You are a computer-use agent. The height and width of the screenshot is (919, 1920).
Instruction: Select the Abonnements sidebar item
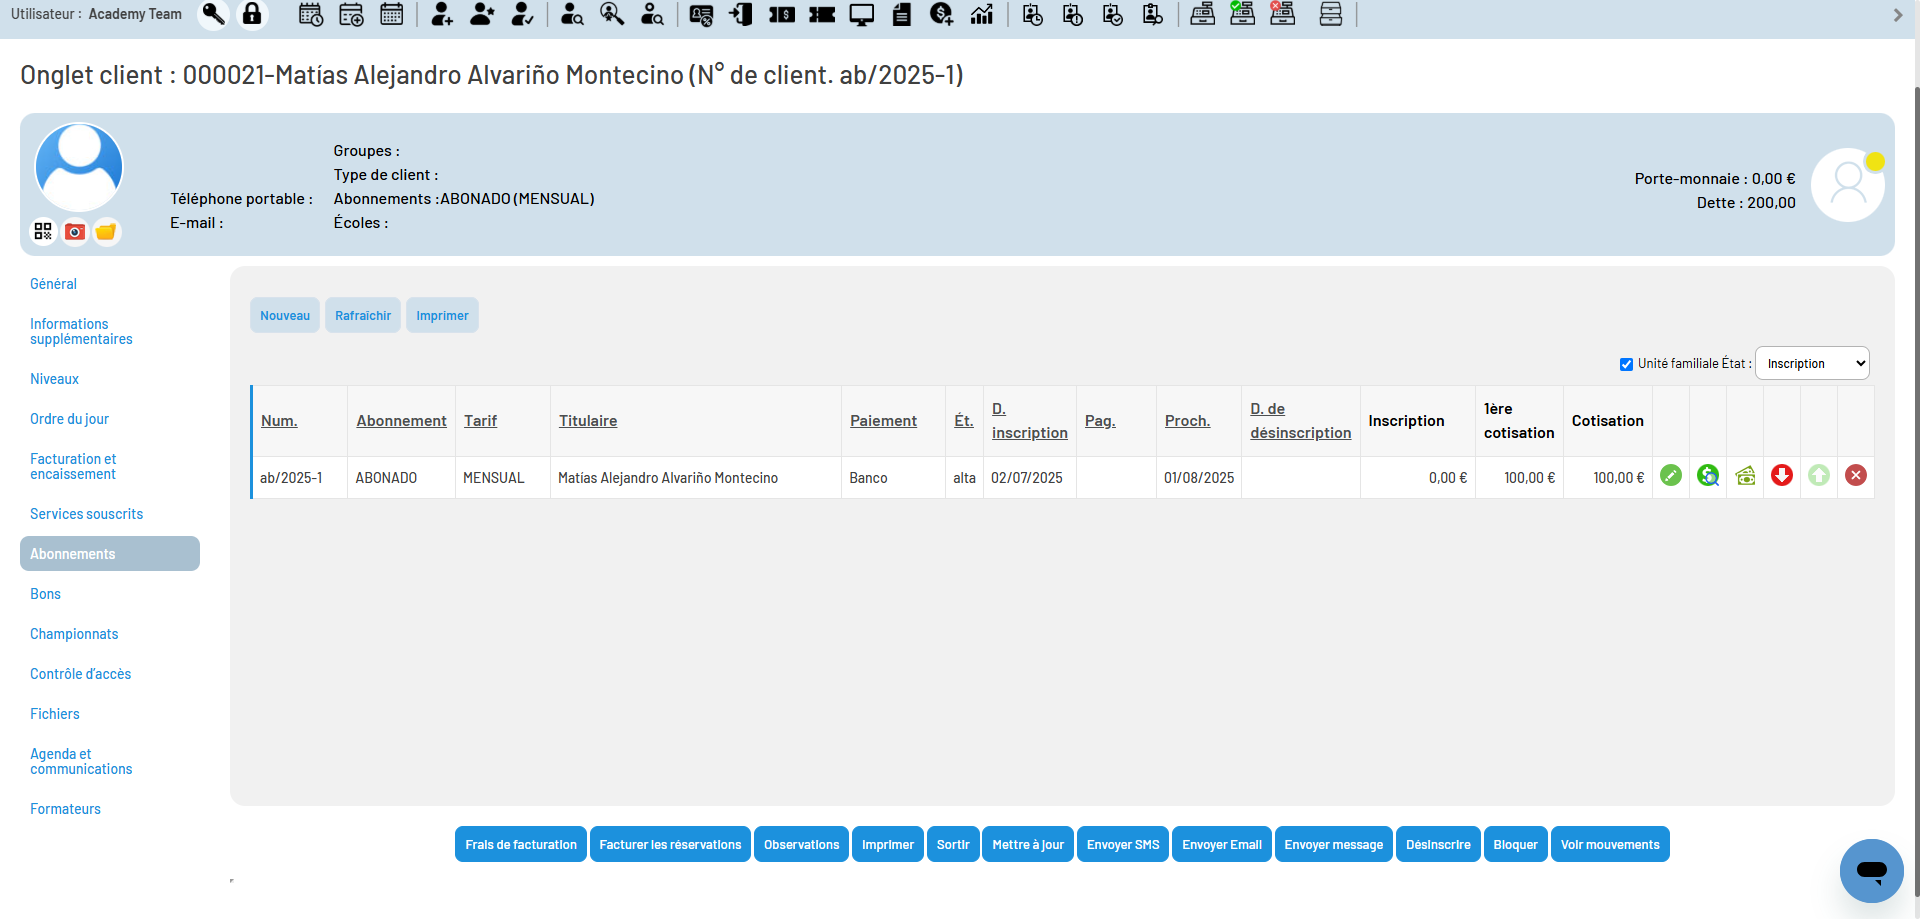[110, 554]
